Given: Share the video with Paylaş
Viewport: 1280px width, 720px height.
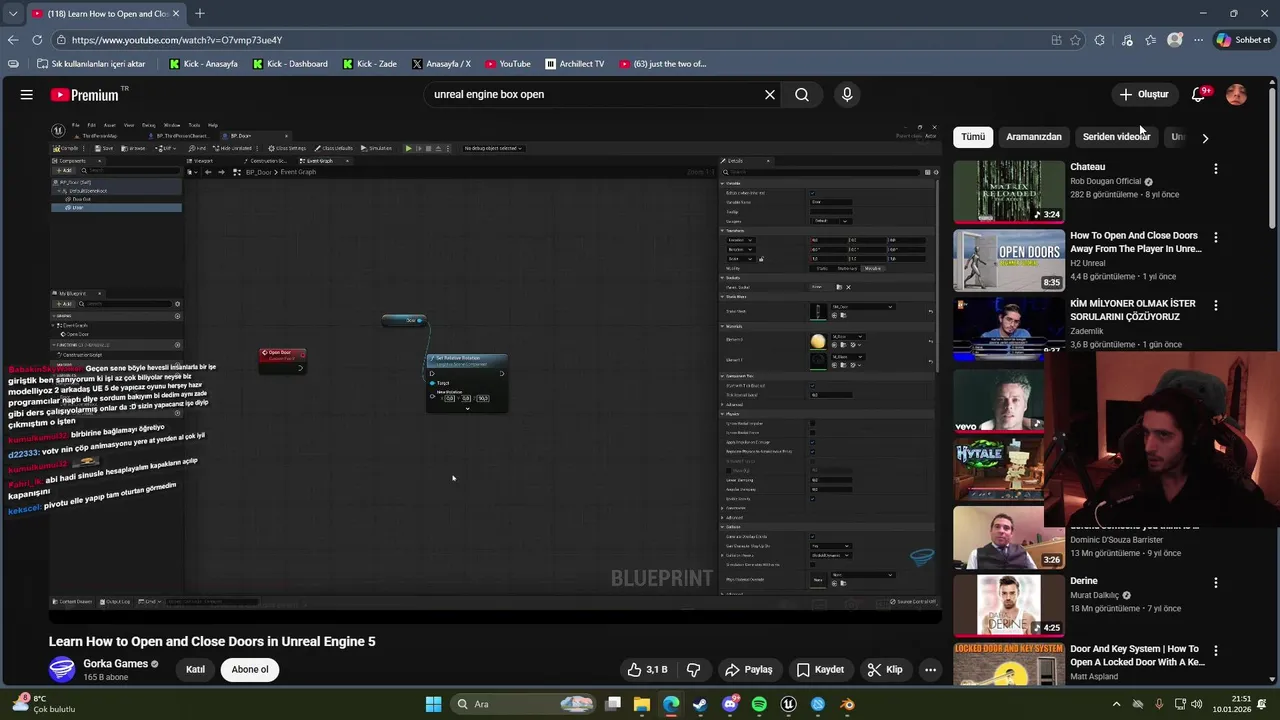Looking at the screenshot, I should point(749,669).
